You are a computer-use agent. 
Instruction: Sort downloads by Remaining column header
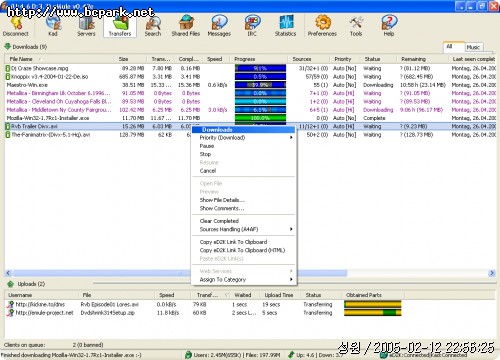pos(422,59)
